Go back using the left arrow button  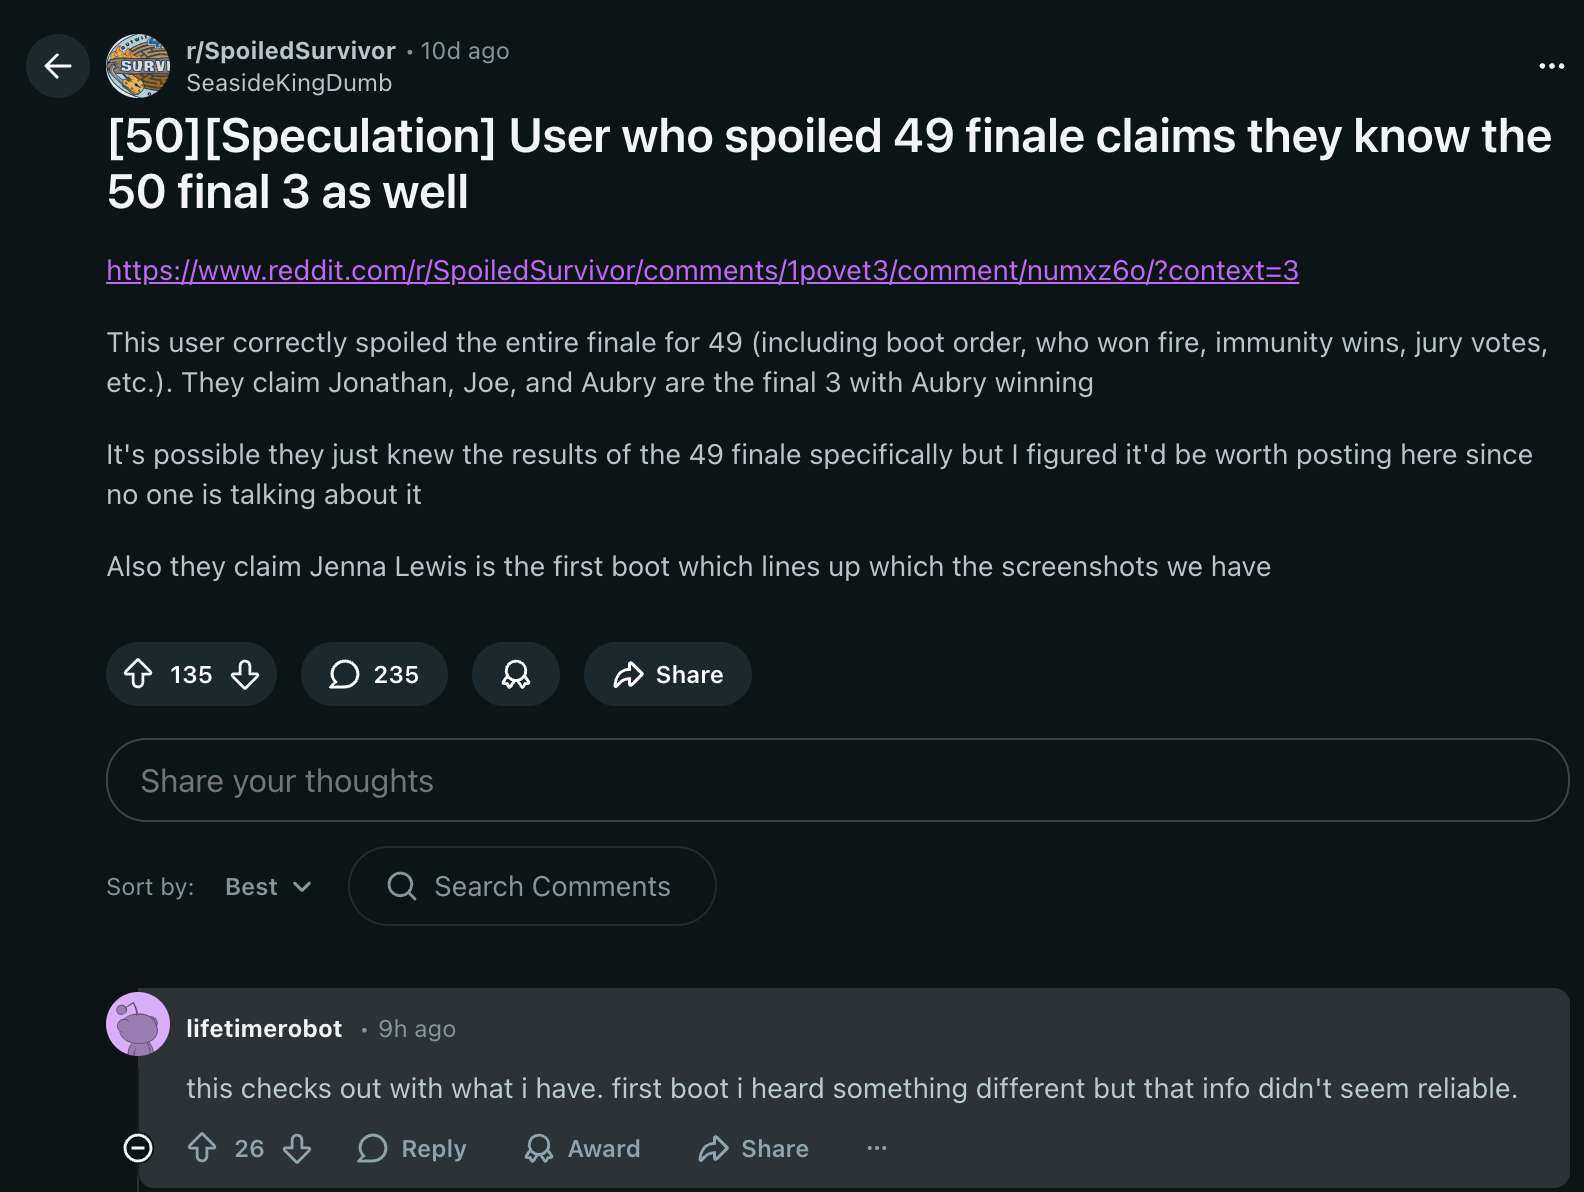click(58, 66)
